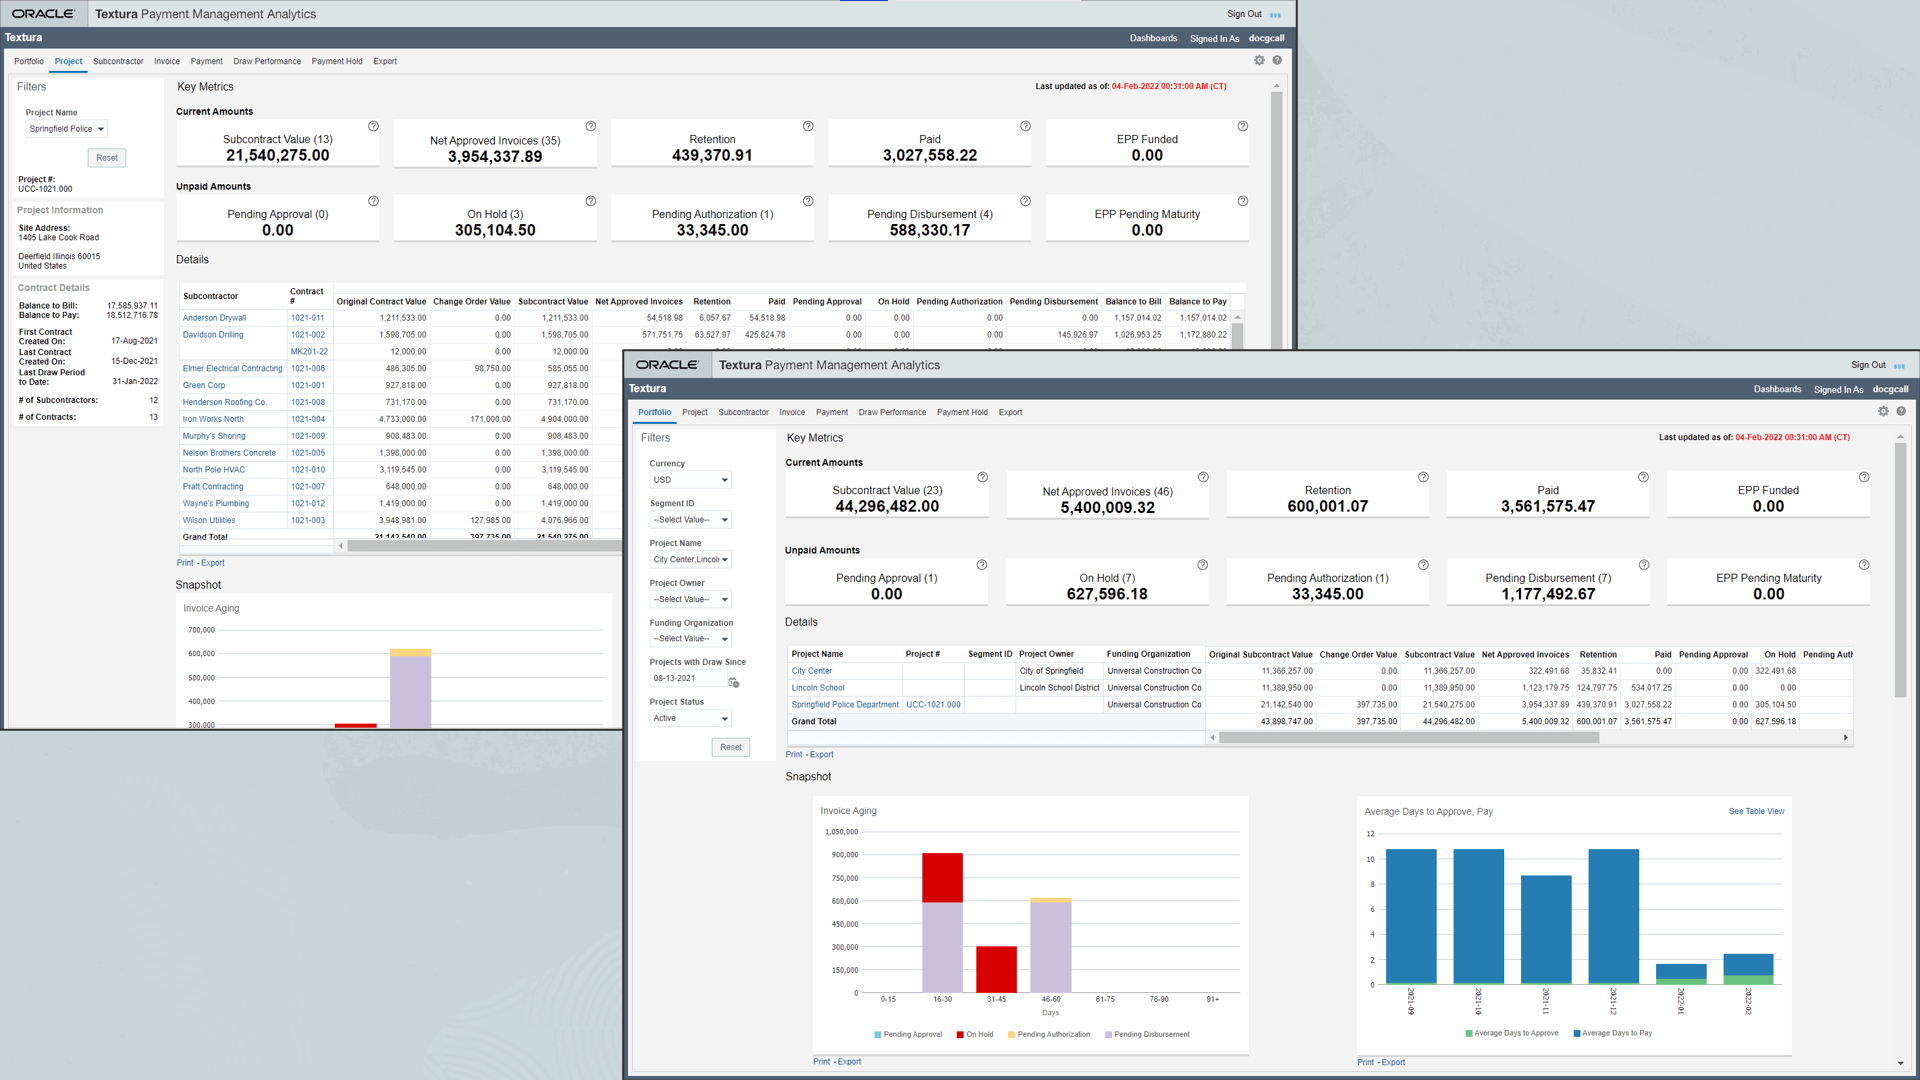Click See Table View link
Image resolution: width=1920 pixels, height=1080 pixels.
point(1756,811)
